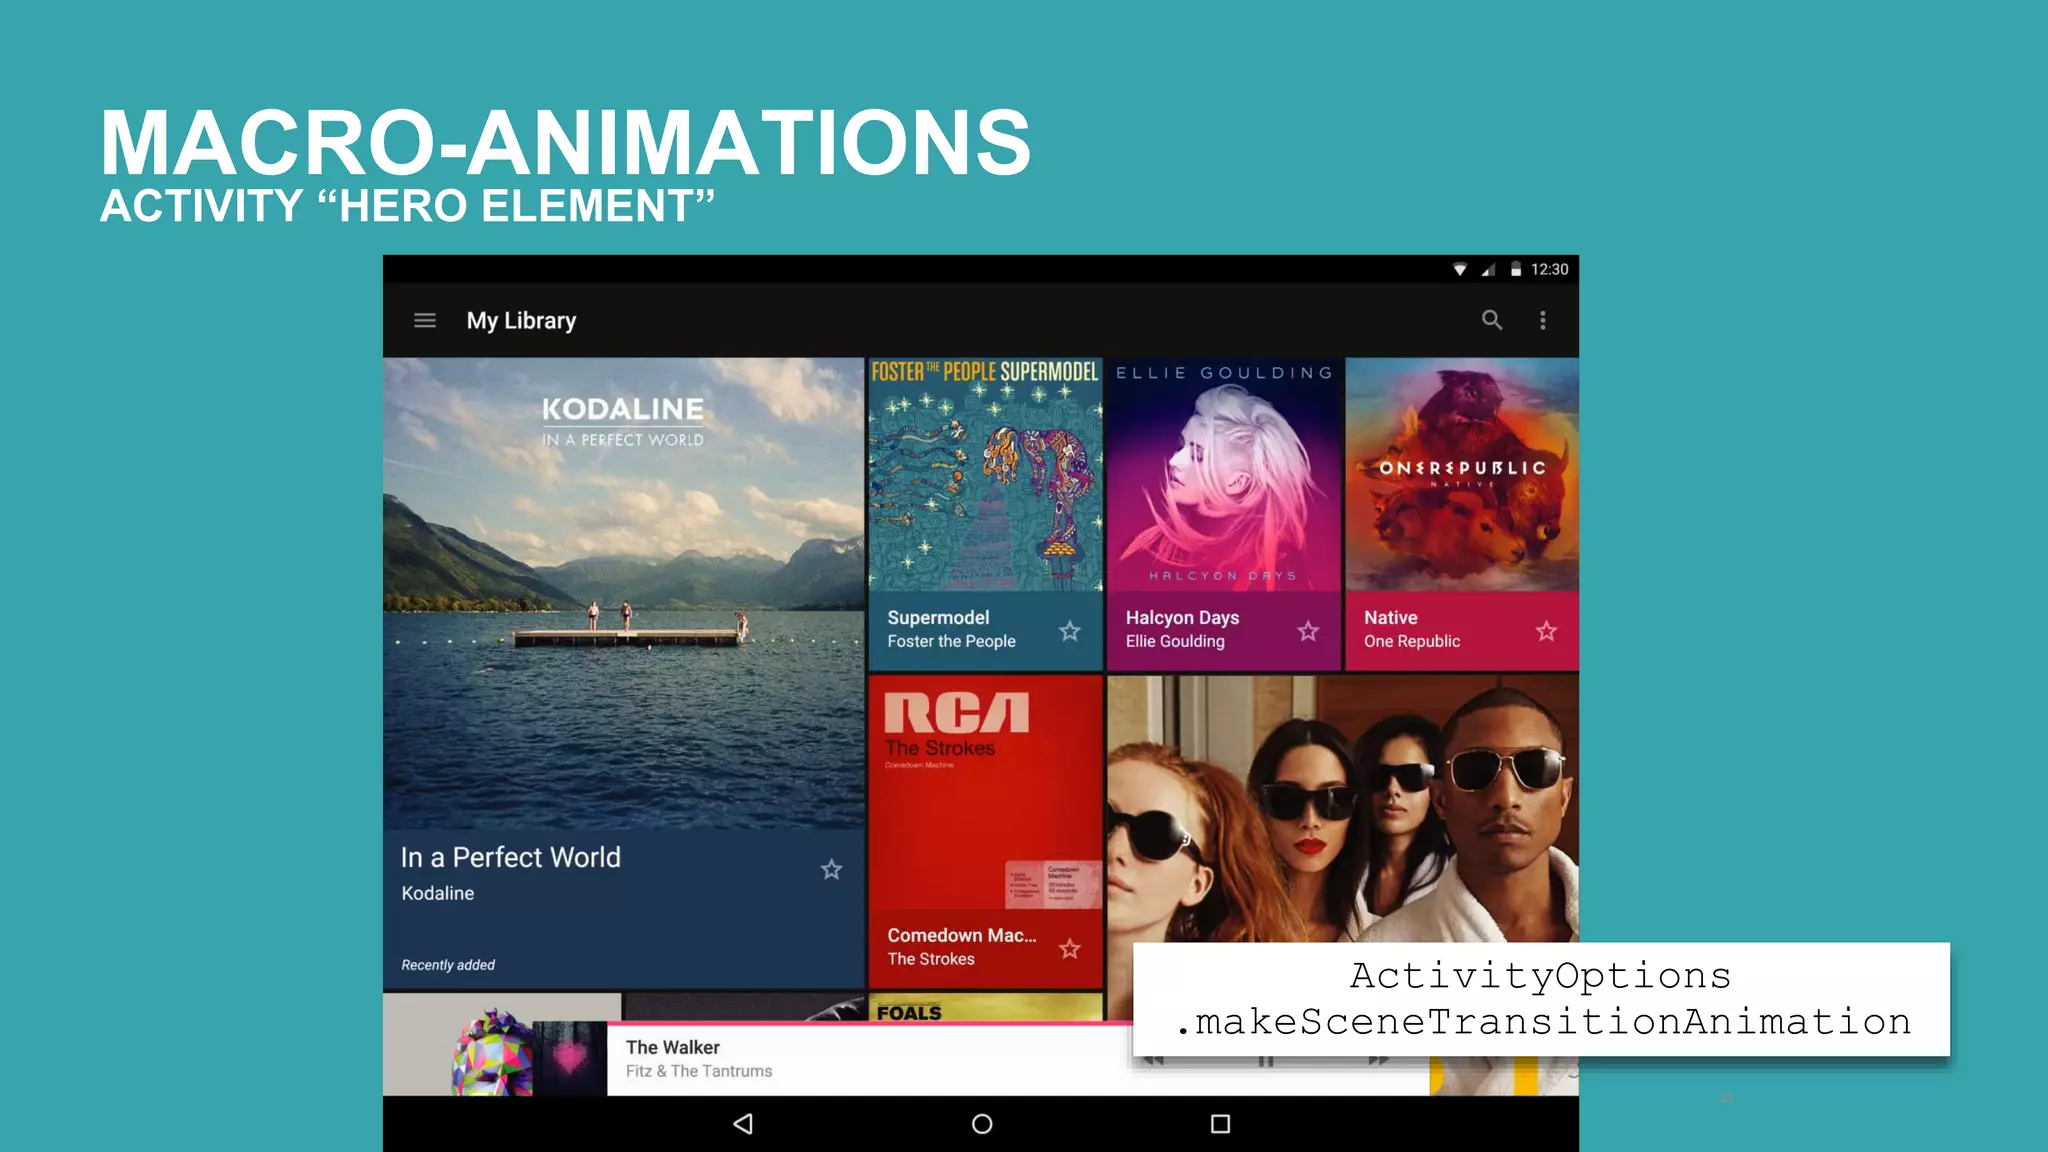Open the OneRepublic Native album cover

click(x=1462, y=474)
